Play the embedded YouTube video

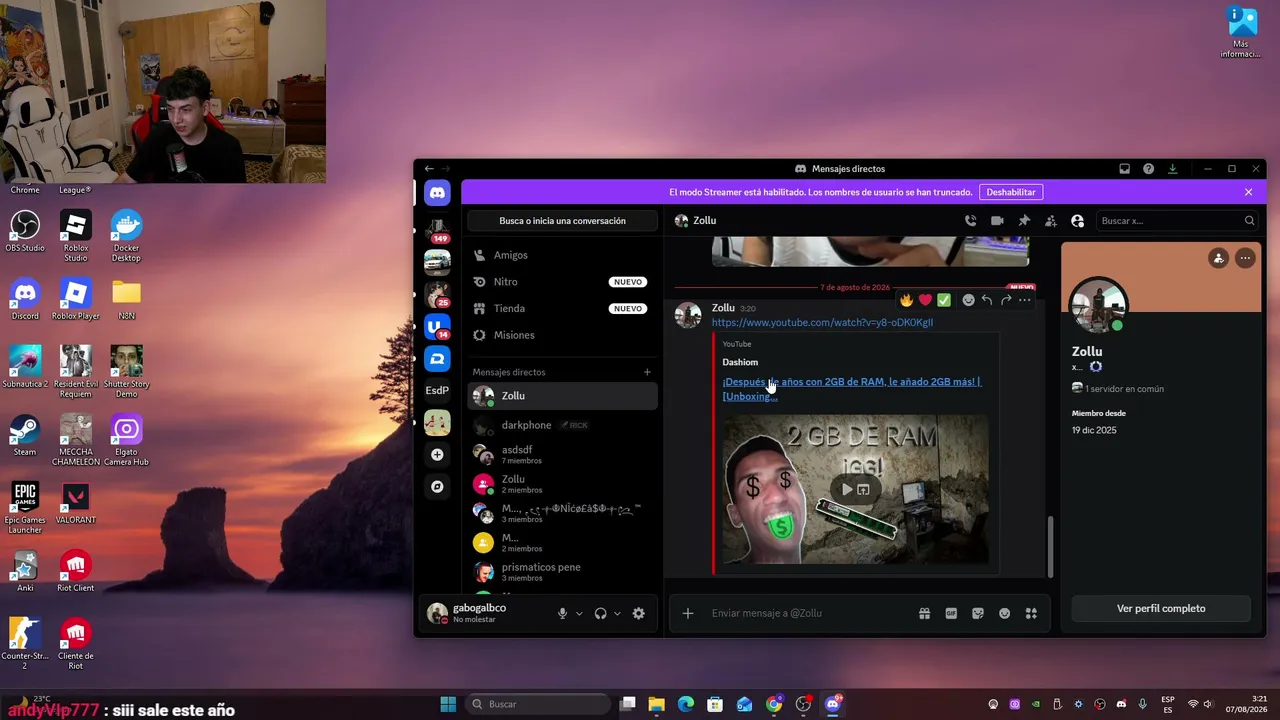(x=847, y=490)
